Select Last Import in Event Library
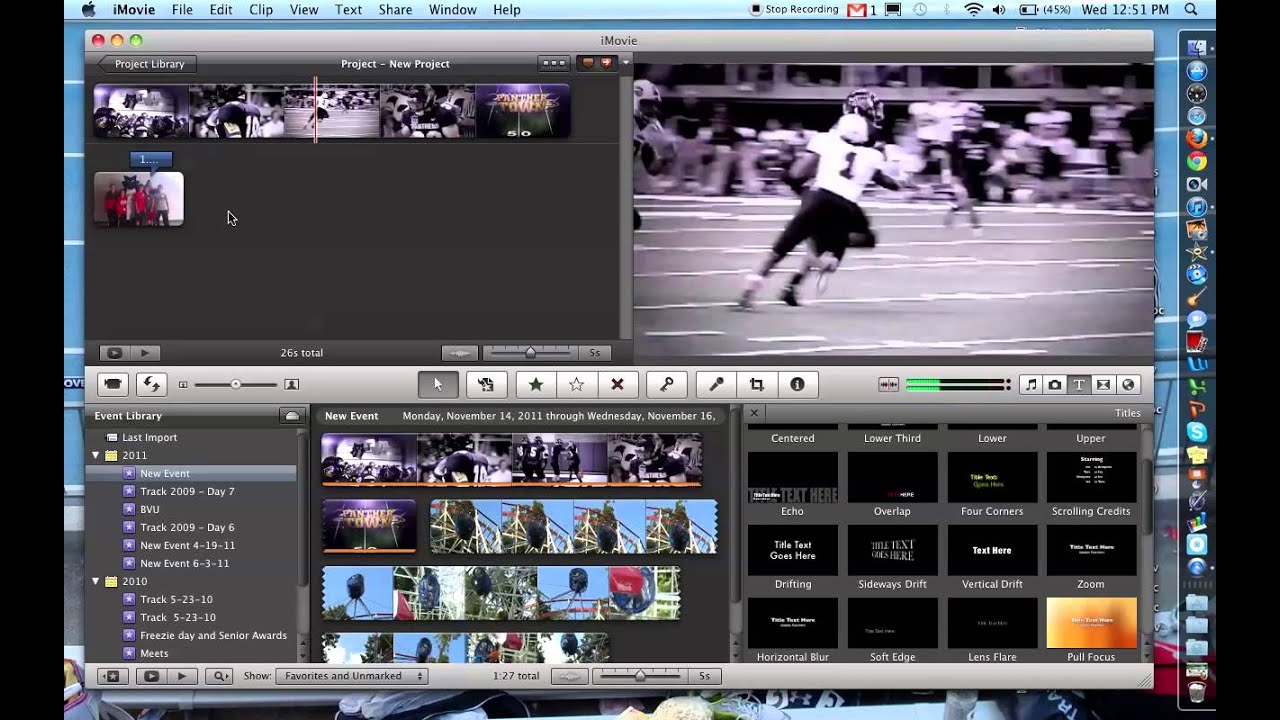This screenshot has width=1280, height=720. [149, 437]
